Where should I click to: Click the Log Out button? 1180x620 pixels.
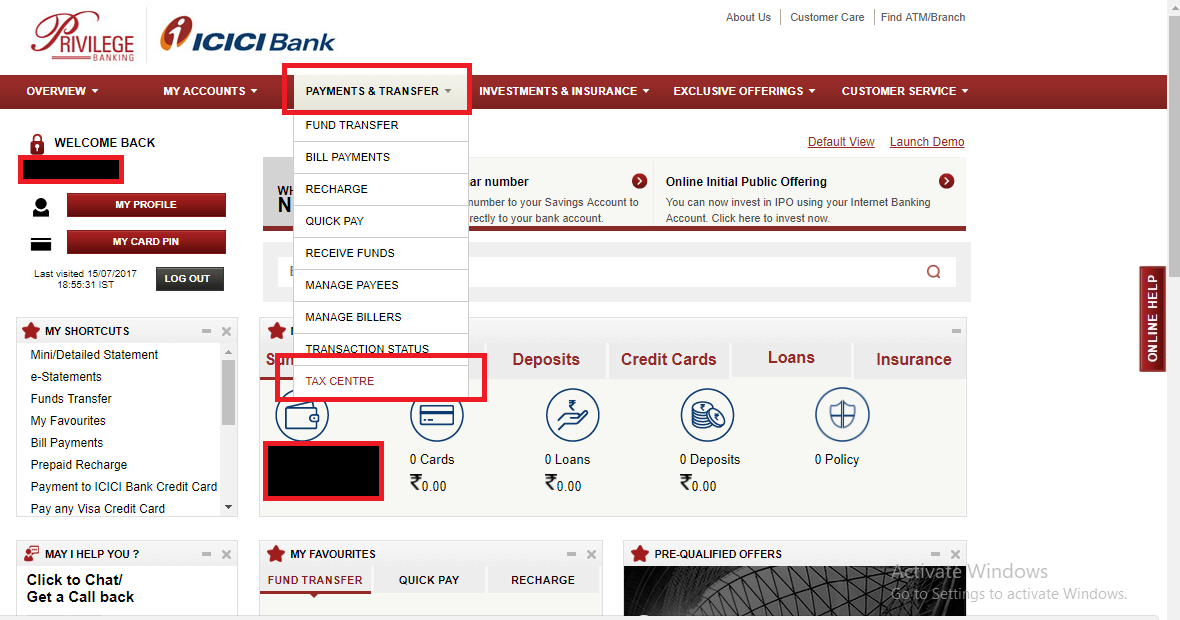(x=190, y=278)
